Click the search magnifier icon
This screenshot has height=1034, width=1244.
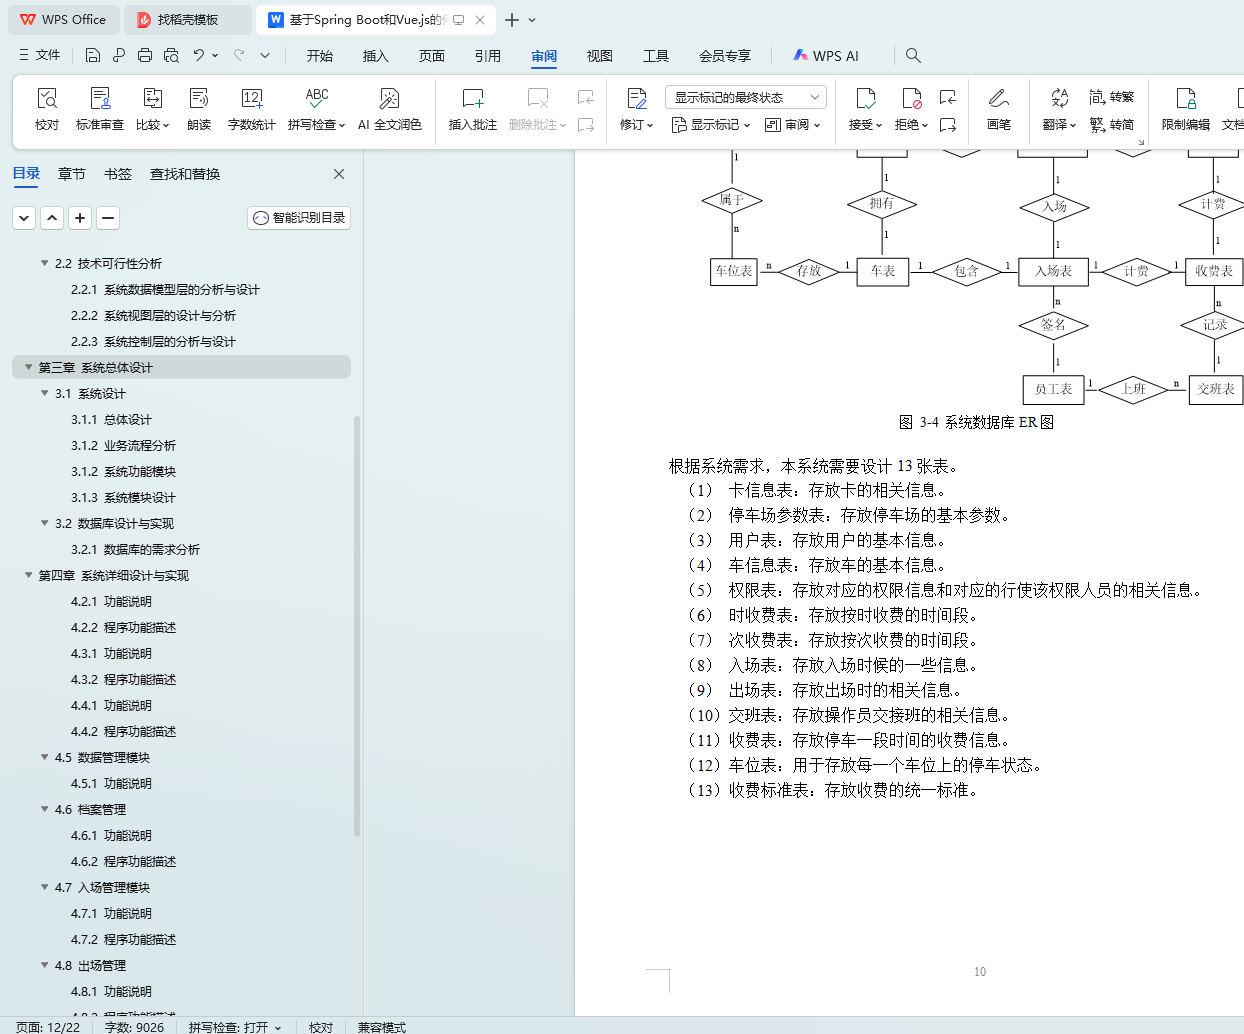913,55
